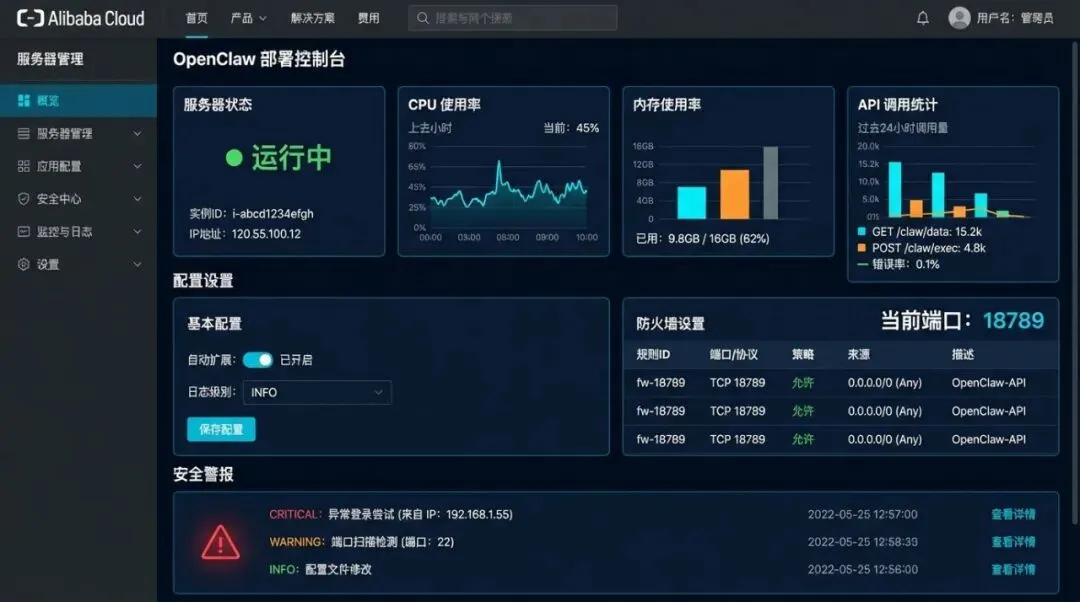Click the Alibaba Cloud logo
The width and height of the screenshot is (1080, 602).
pyautogui.click(x=81, y=19)
